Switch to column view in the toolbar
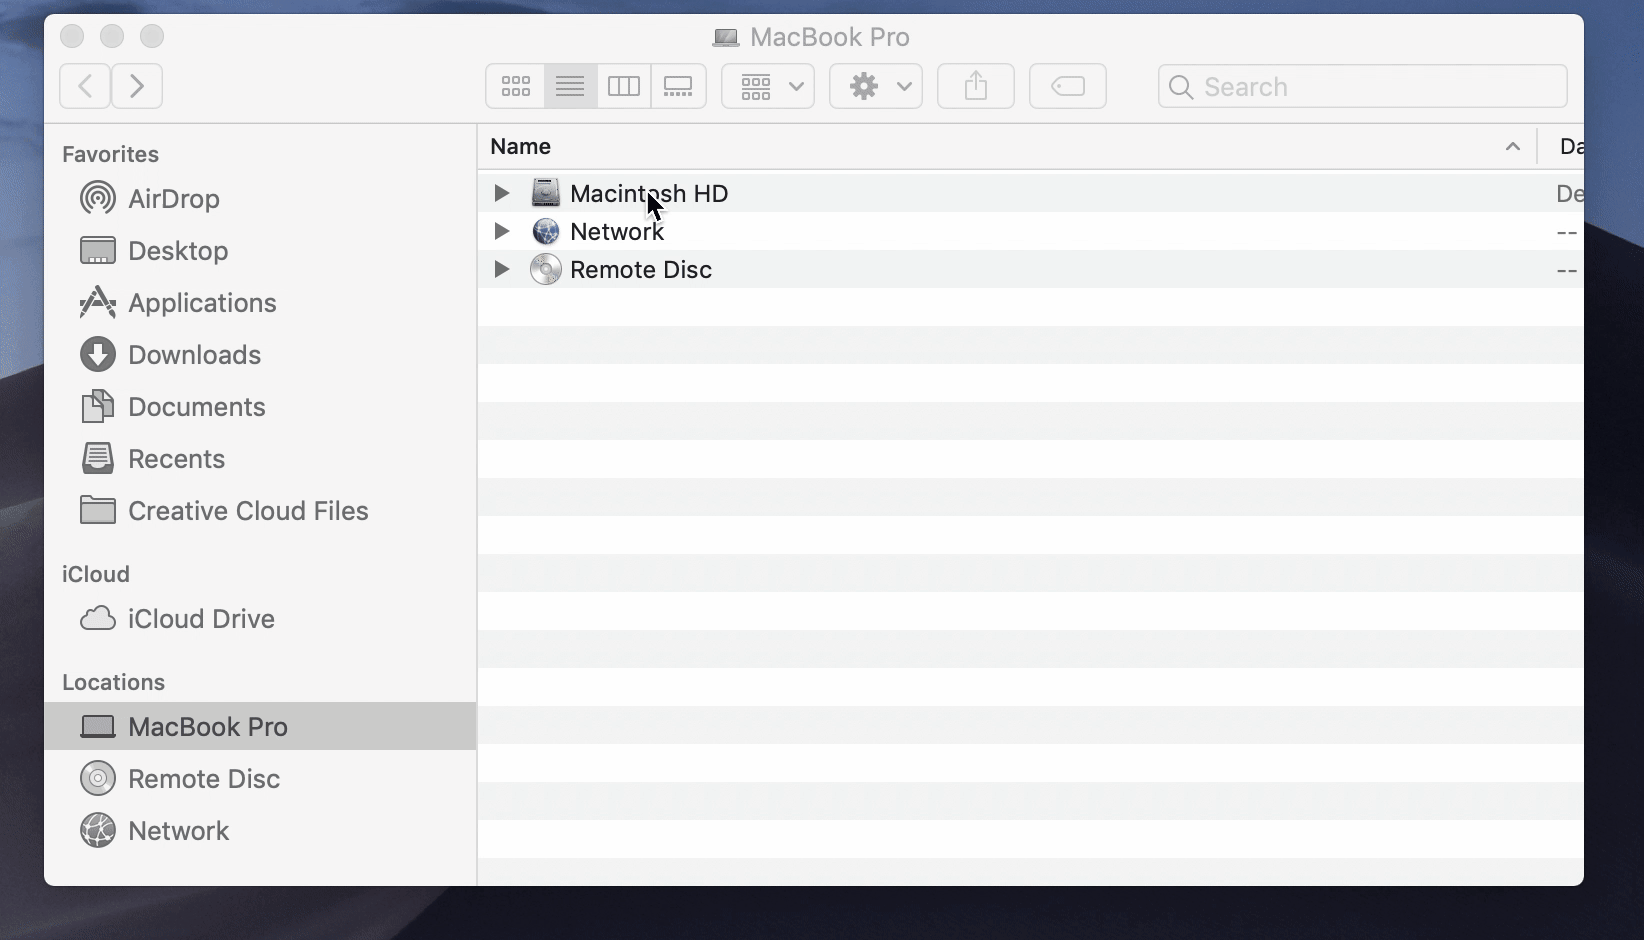The image size is (1644, 940). coord(624,86)
